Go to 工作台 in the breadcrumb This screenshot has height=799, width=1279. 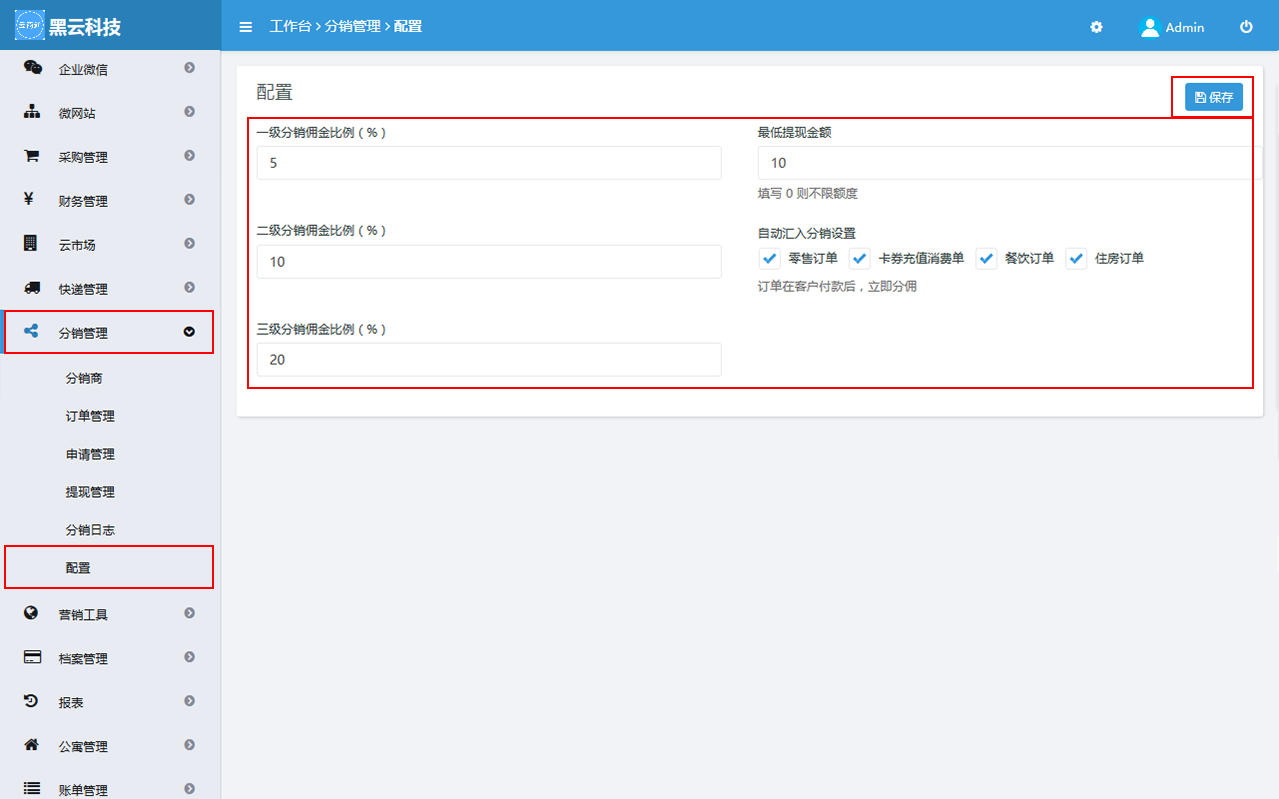click(x=290, y=27)
